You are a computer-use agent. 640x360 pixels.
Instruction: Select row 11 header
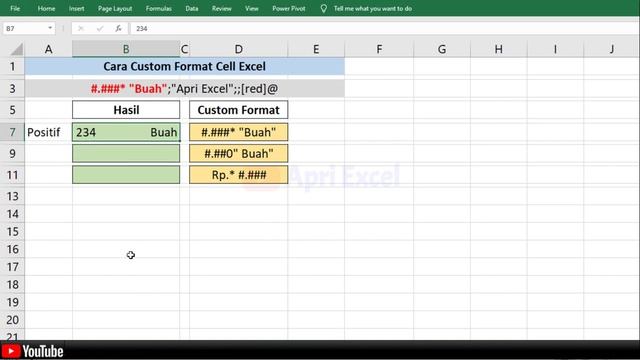[12, 175]
